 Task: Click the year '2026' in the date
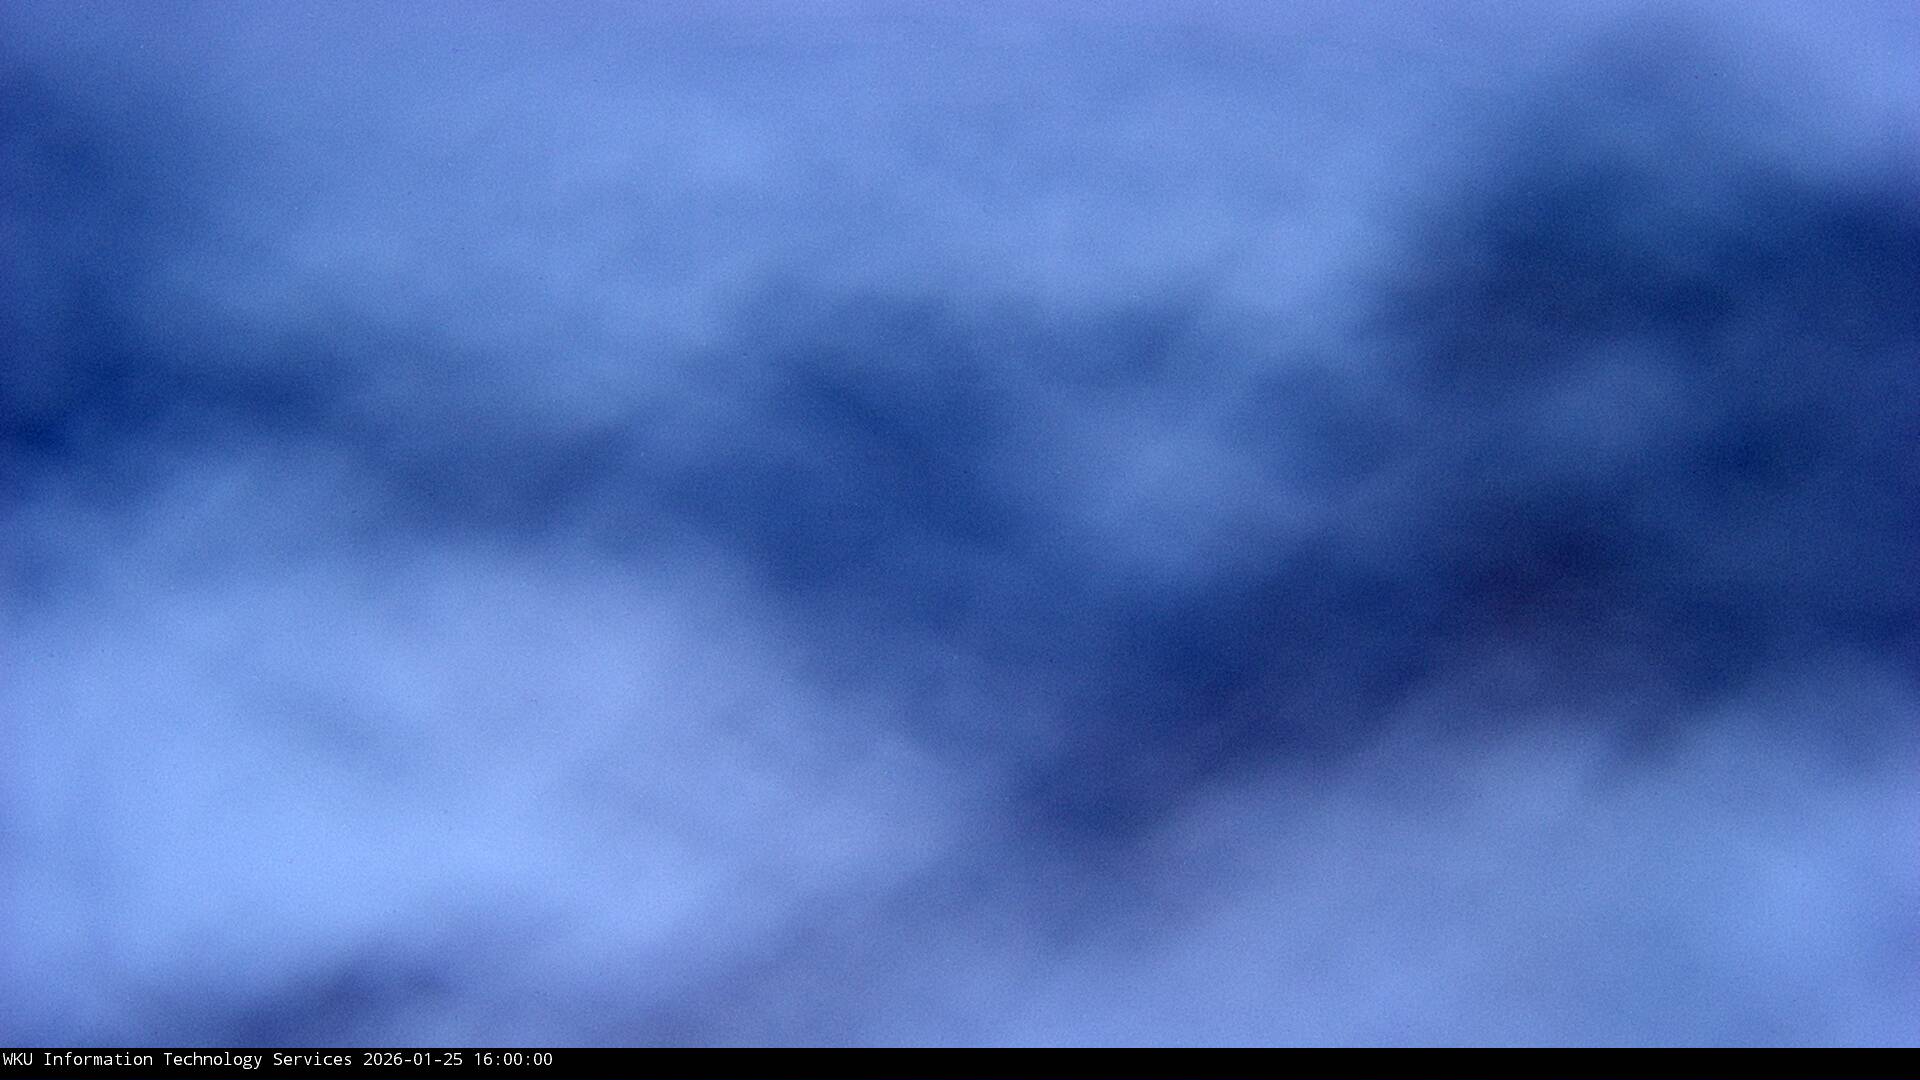[x=382, y=1059]
